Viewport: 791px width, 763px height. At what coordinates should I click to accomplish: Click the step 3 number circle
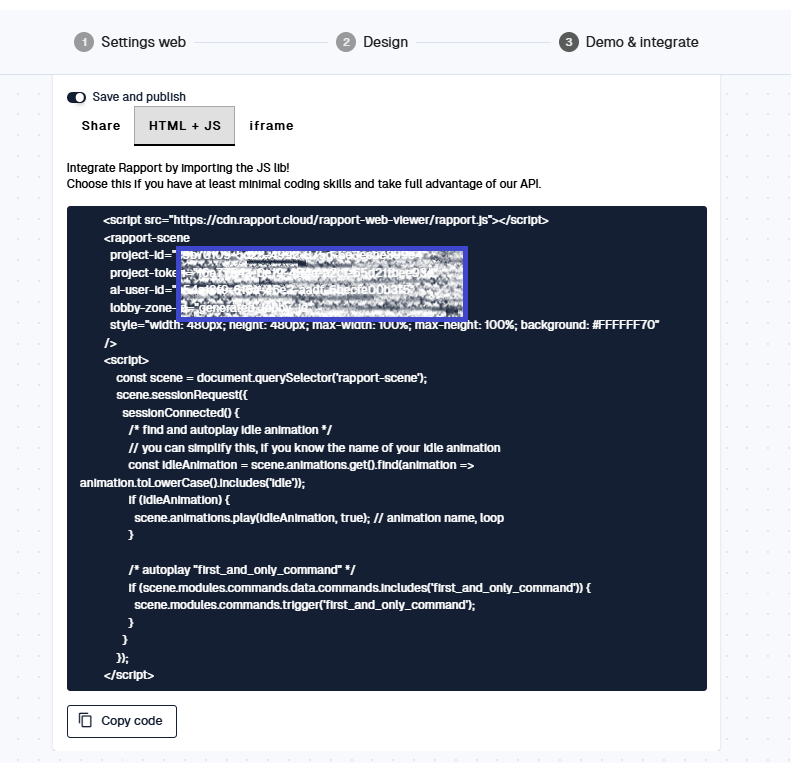(569, 42)
